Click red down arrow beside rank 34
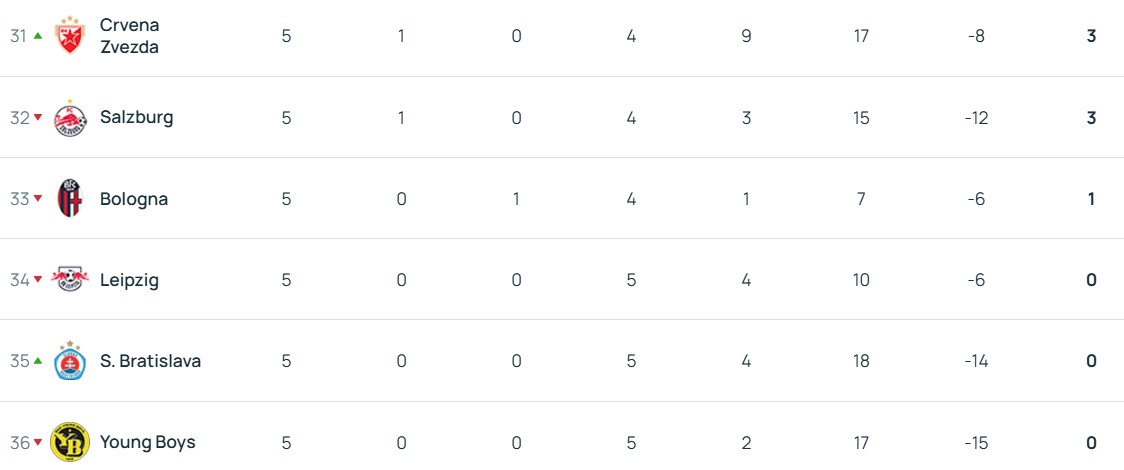The height and width of the screenshot is (470, 1124). (x=38, y=280)
